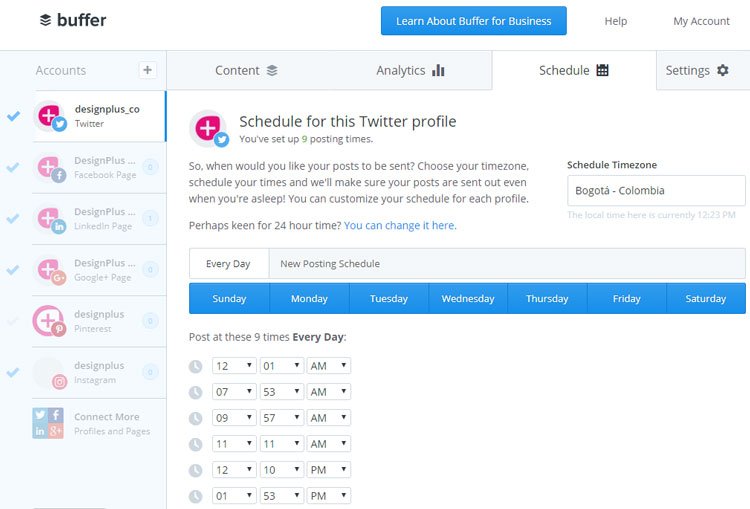Open hour dropdown showing 11
The height and width of the screenshot is (509, 750).
[234, 444]
